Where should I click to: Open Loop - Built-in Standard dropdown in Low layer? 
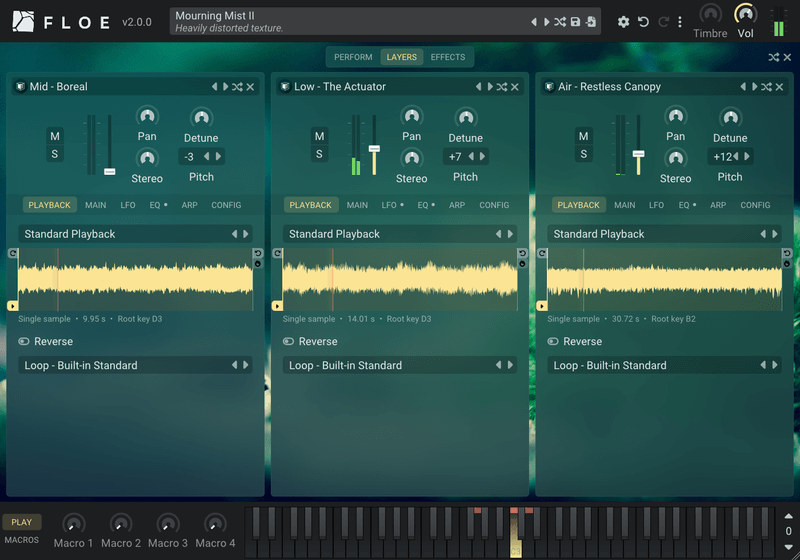399,365
